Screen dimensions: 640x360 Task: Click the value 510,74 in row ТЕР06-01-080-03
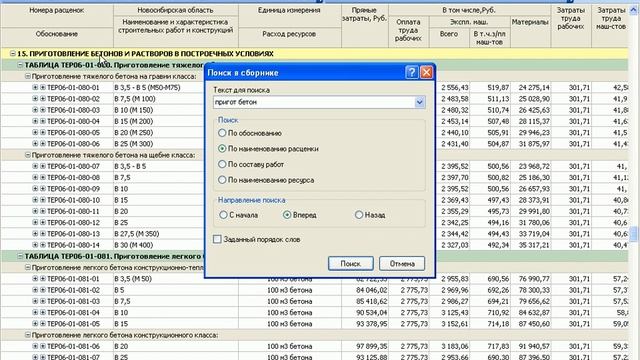[498, 110]
